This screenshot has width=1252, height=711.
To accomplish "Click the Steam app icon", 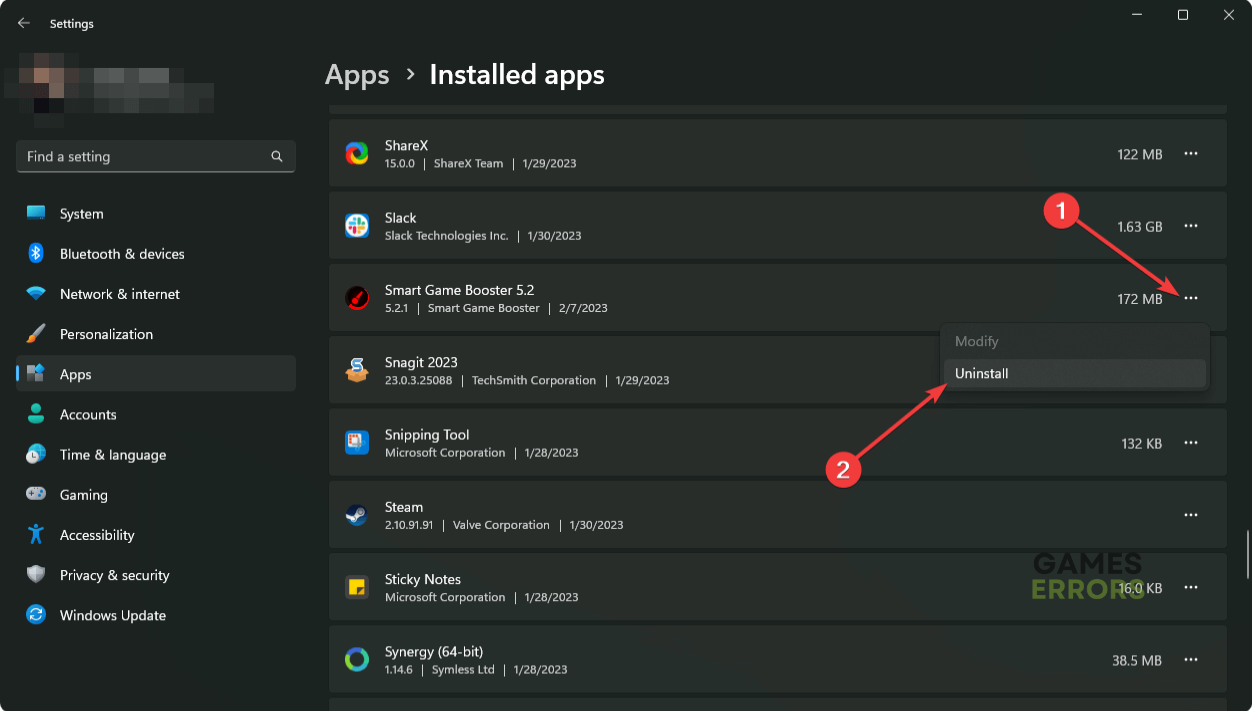I will (x=357, y=515).
